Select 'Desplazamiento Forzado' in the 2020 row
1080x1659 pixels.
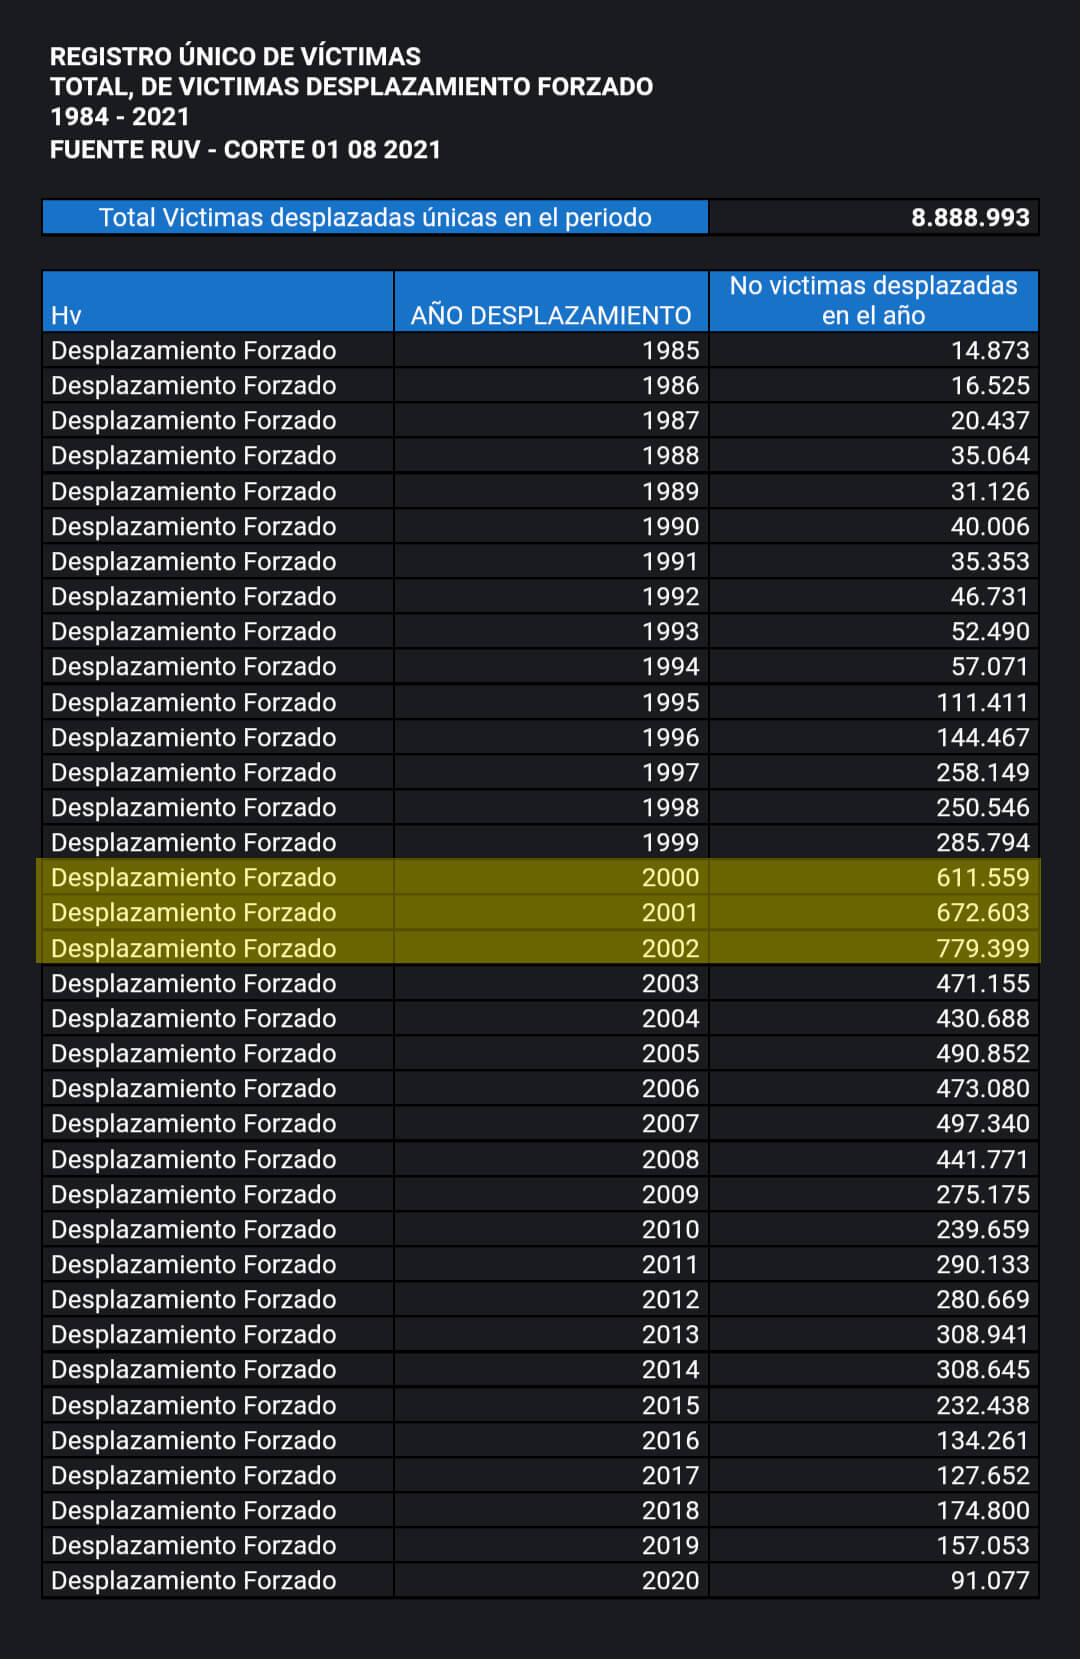[194, 1581]
